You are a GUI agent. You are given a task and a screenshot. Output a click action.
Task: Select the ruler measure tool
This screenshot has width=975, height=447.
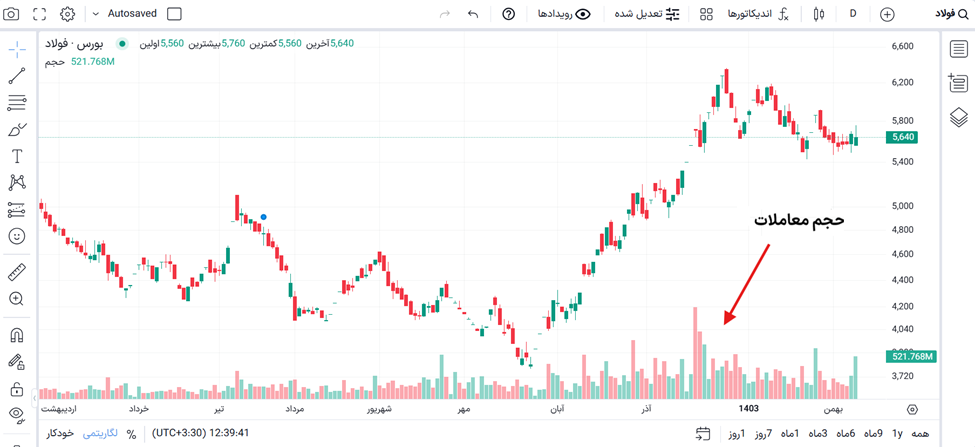tap(17, 272)
